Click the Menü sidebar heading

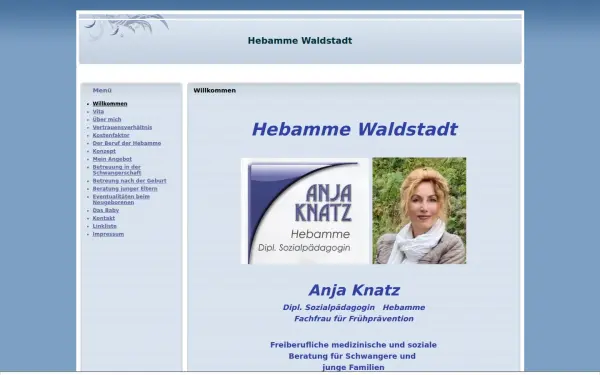[102, 90]
